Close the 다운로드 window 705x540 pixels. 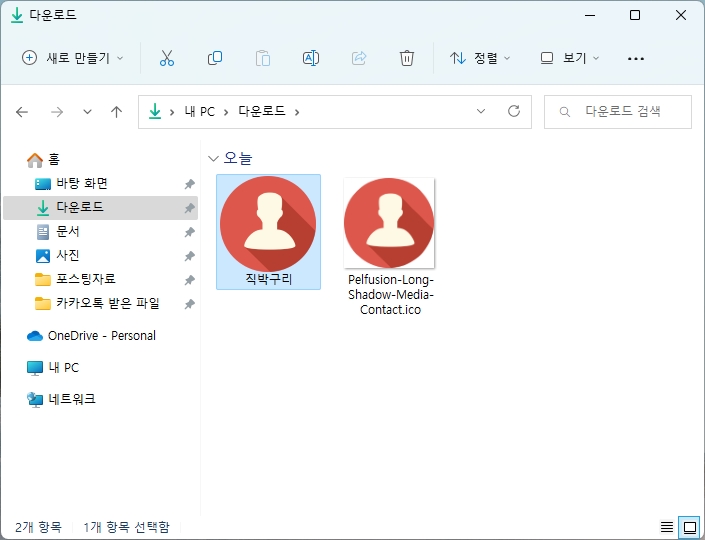681,15
